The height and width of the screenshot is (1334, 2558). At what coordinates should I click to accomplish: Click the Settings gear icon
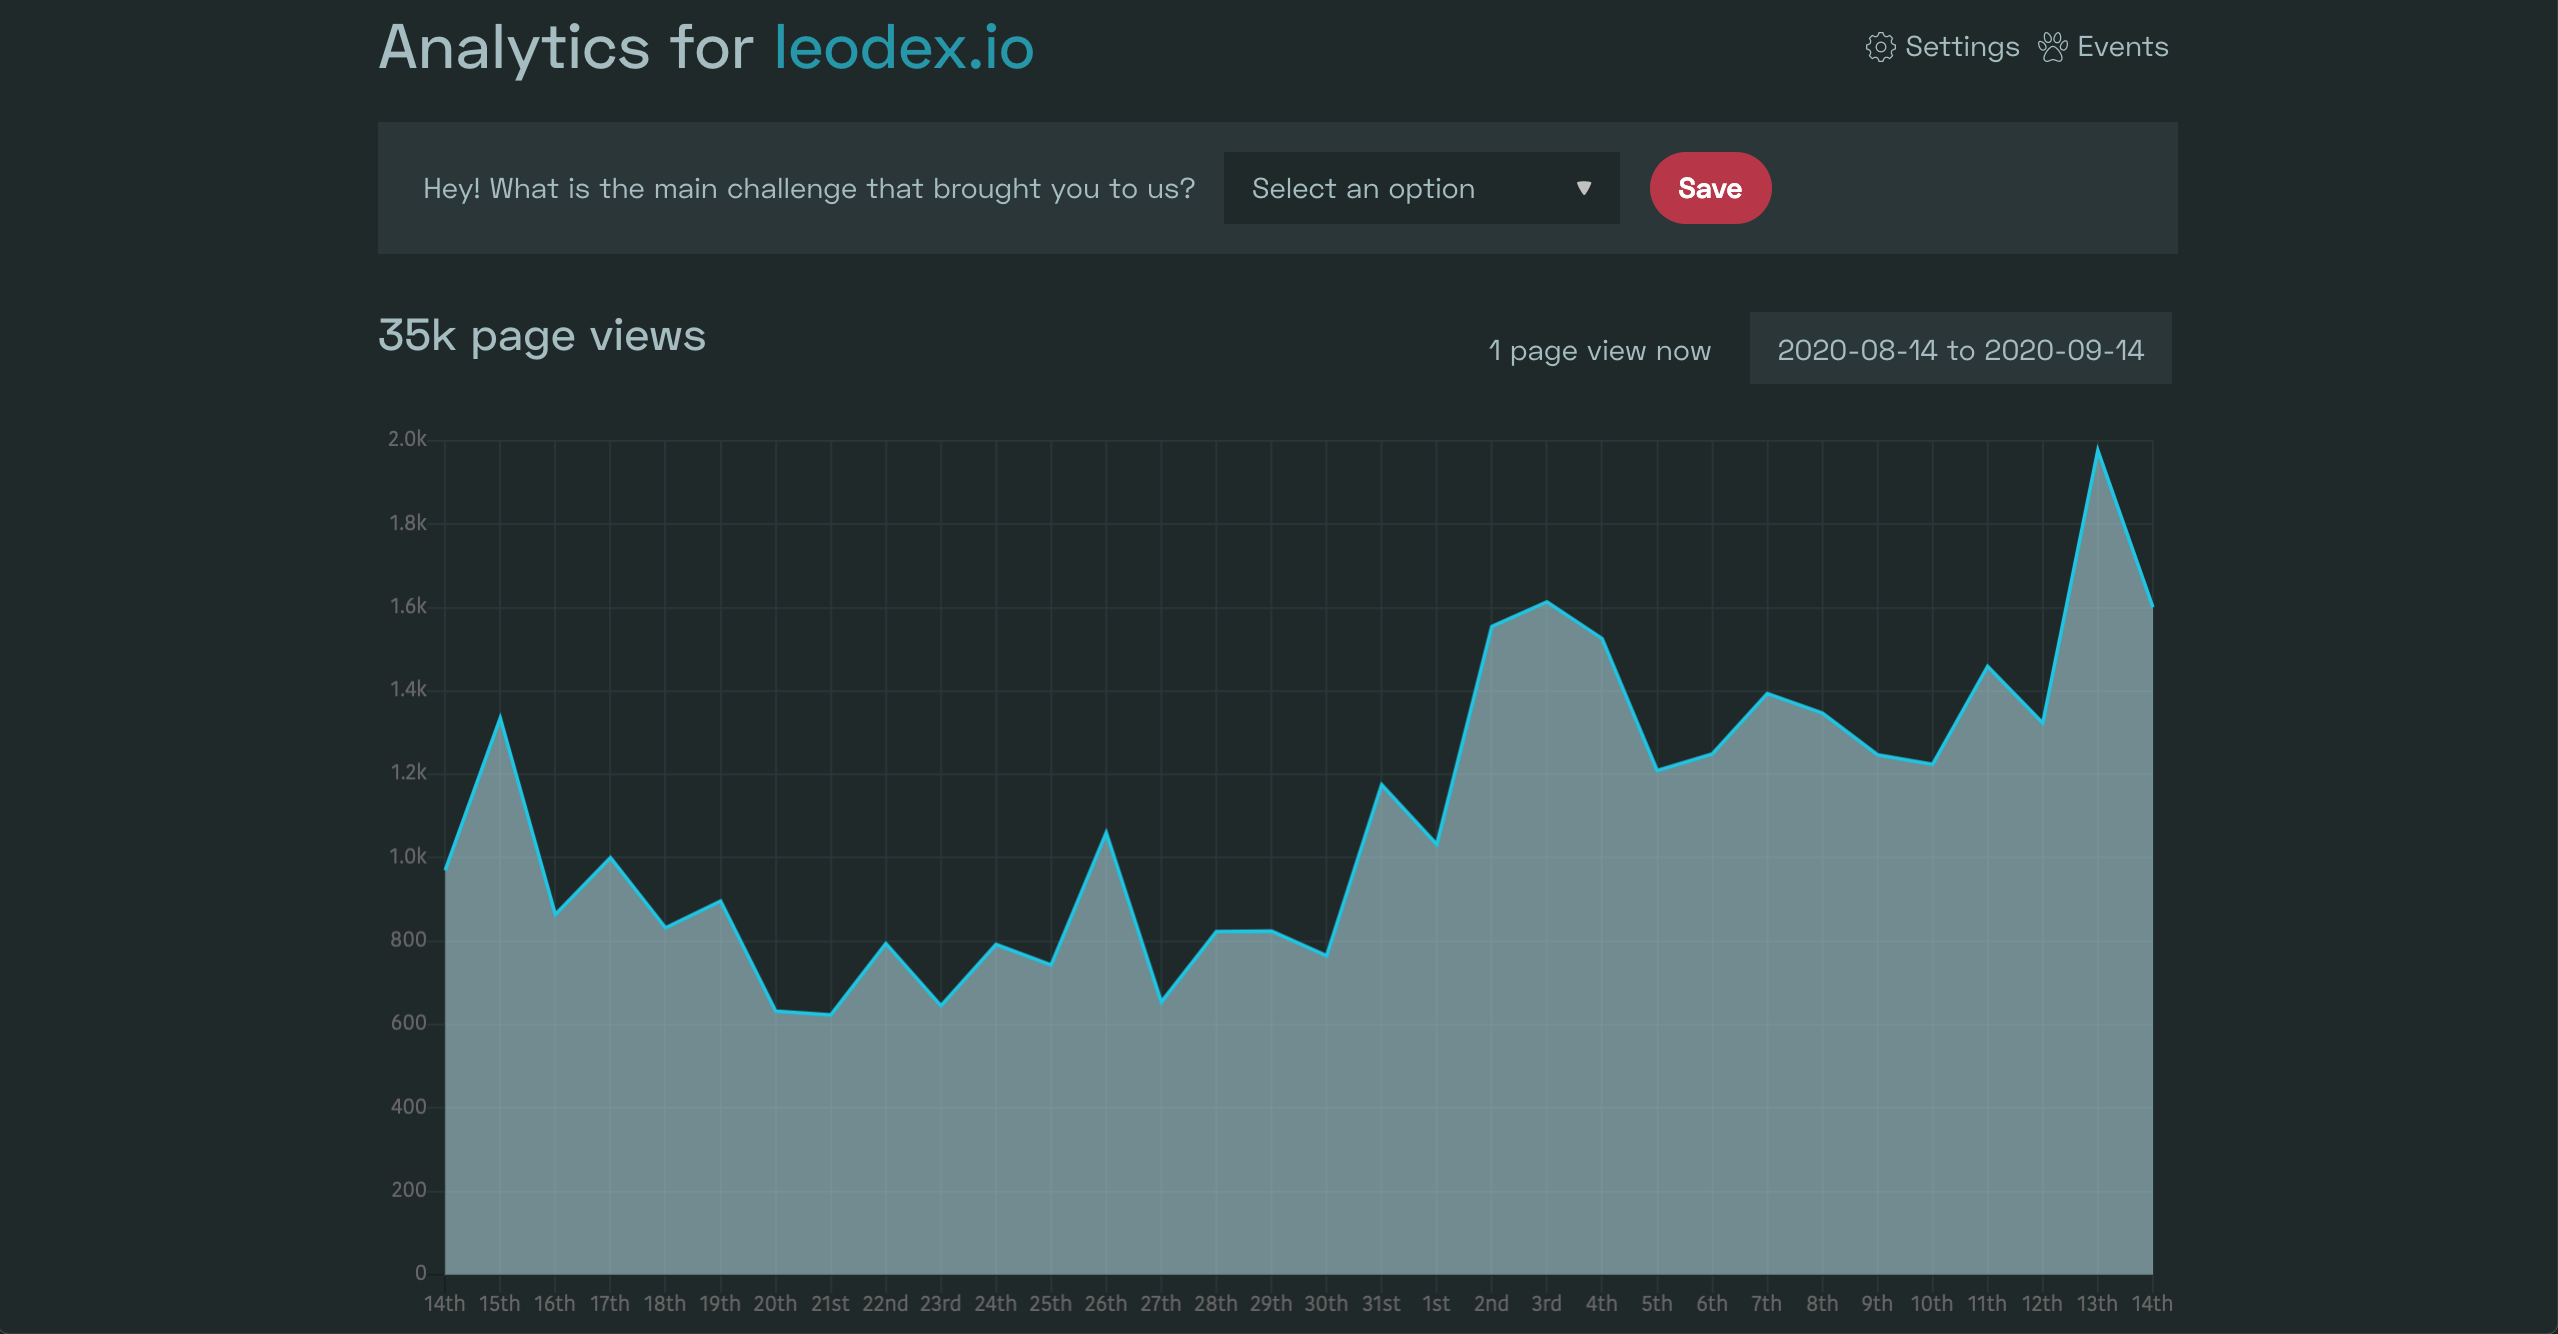coord(1880,47)
